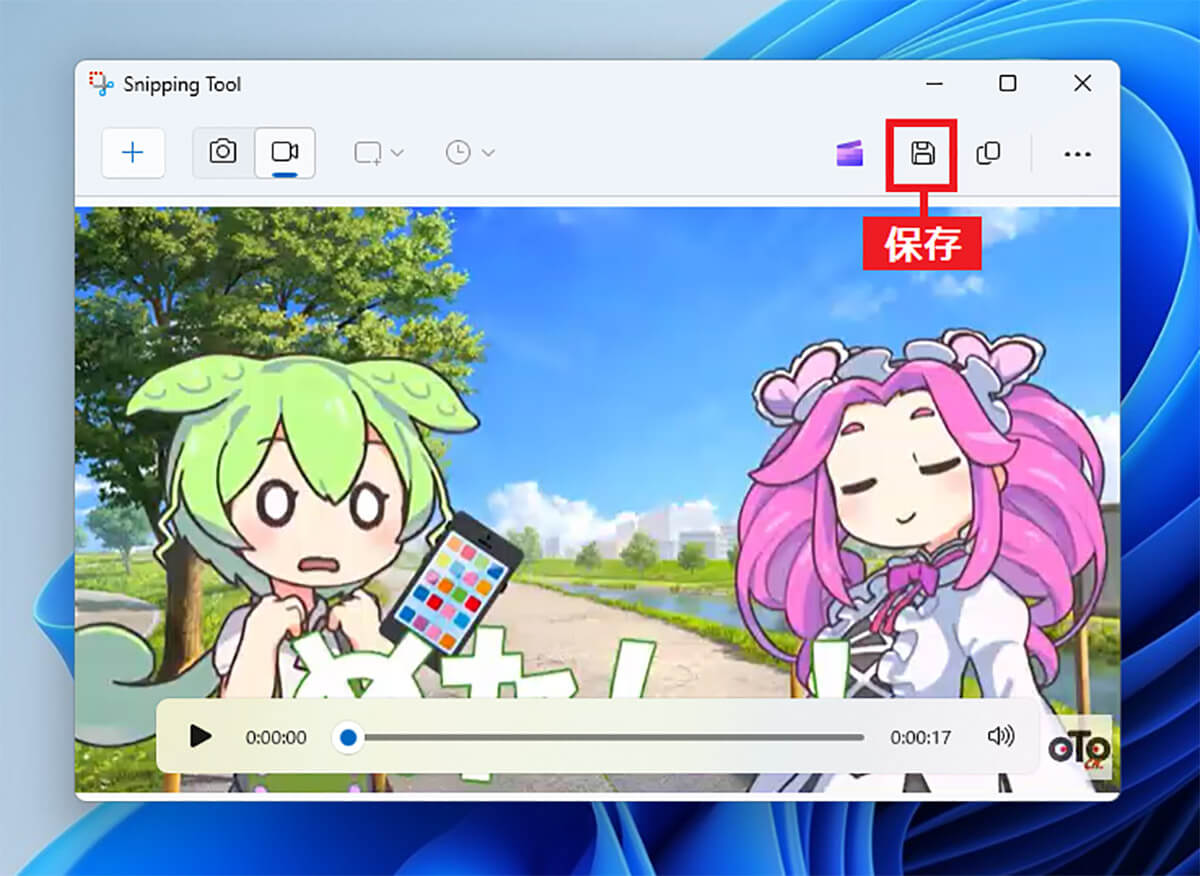The height and width of the screenshot is (876, 1200).
Task: Switch to screenshot Snip mode camera icon
Action: point(223,152)
